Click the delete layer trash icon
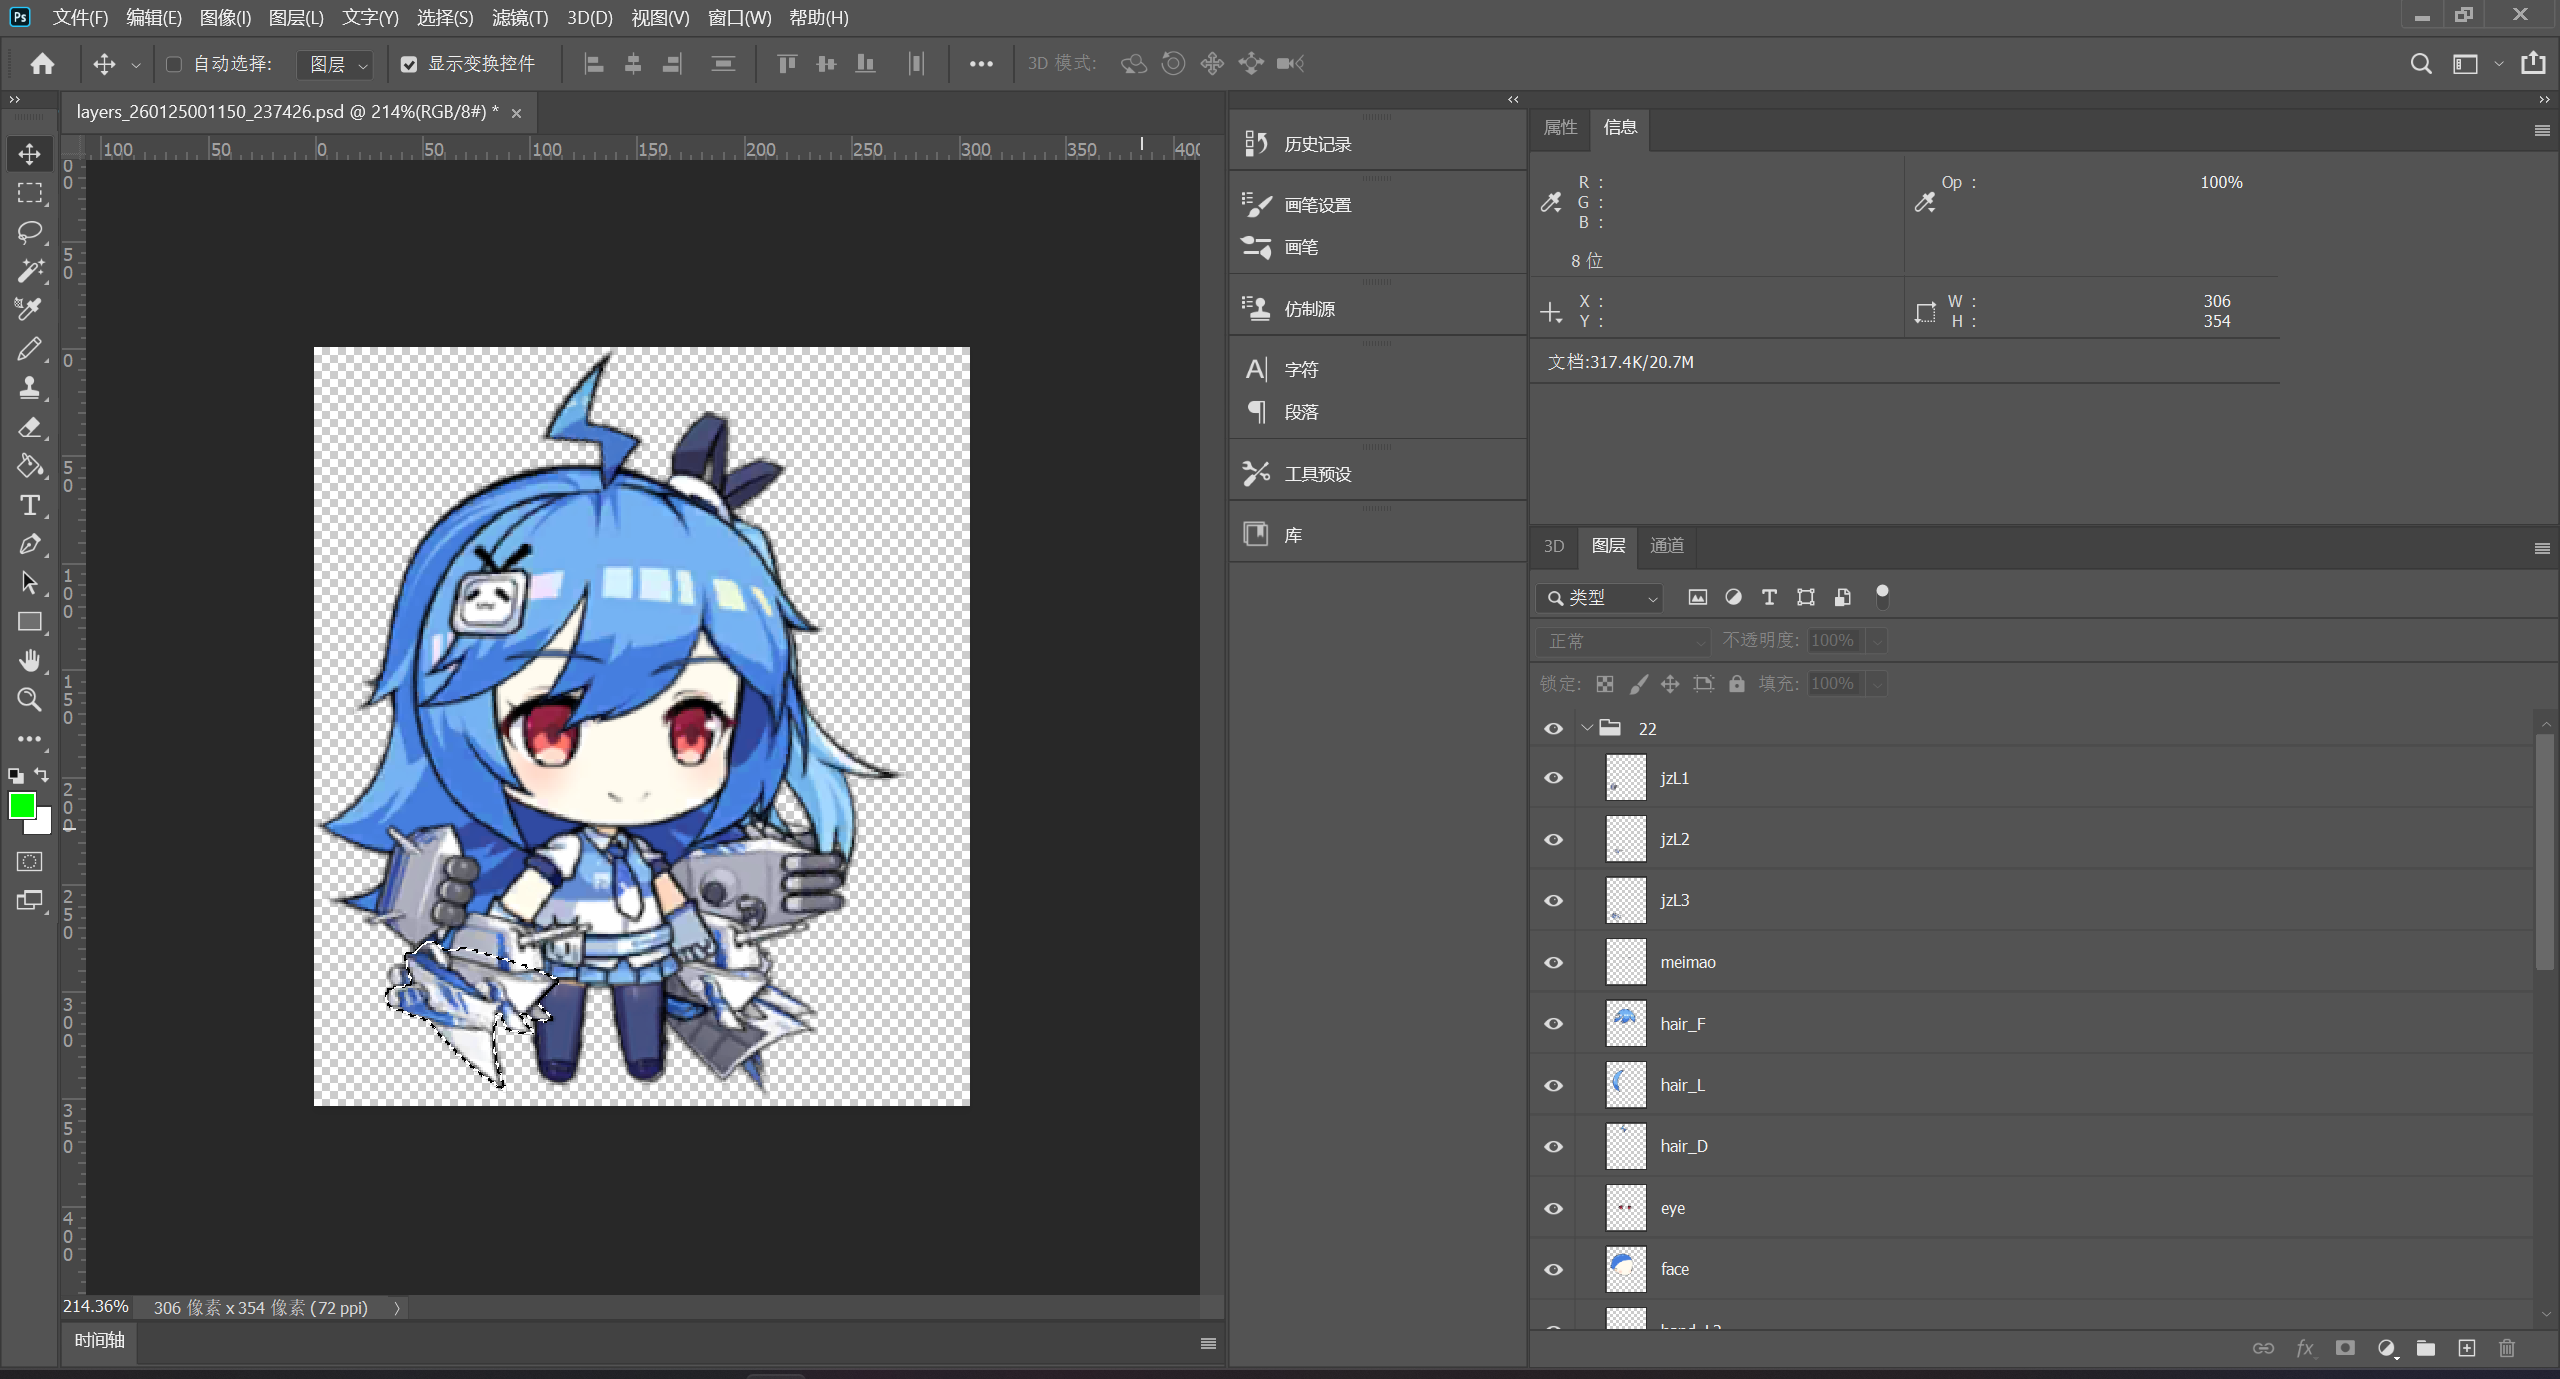The image size is (2560, 1379). (x=2506, y=1348)
